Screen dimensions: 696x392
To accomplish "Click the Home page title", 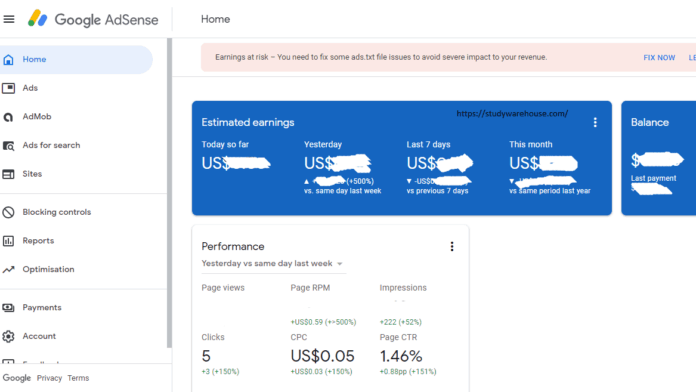I will pyautogui.click(x=215, y=19).
